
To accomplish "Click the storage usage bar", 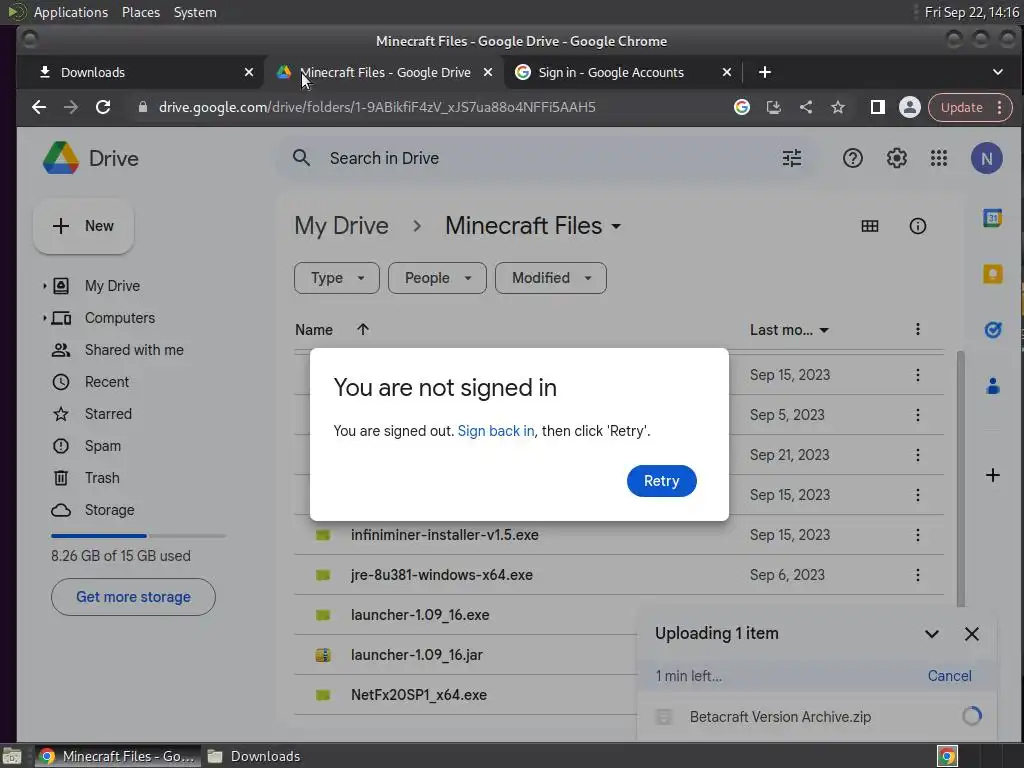I will (x=138, y=536).
